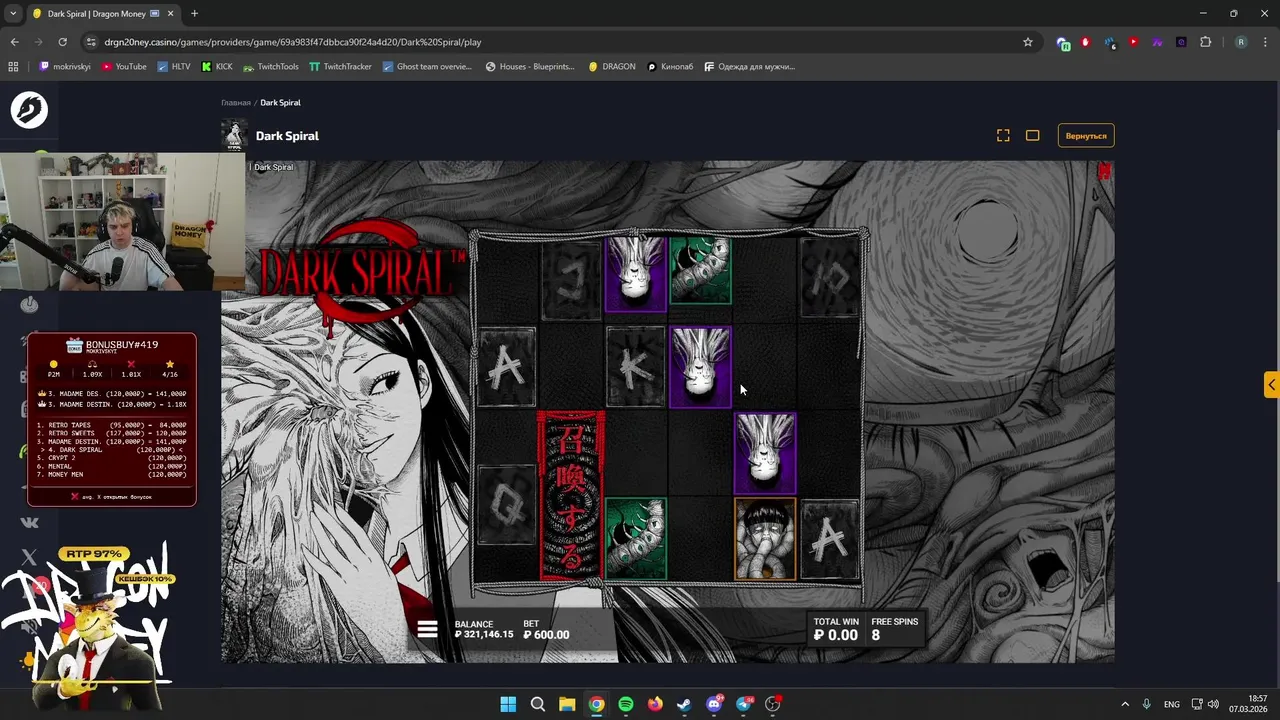Open the KICK bookmark
Viewport: 1280px width, 720px height.
(217, 67)
